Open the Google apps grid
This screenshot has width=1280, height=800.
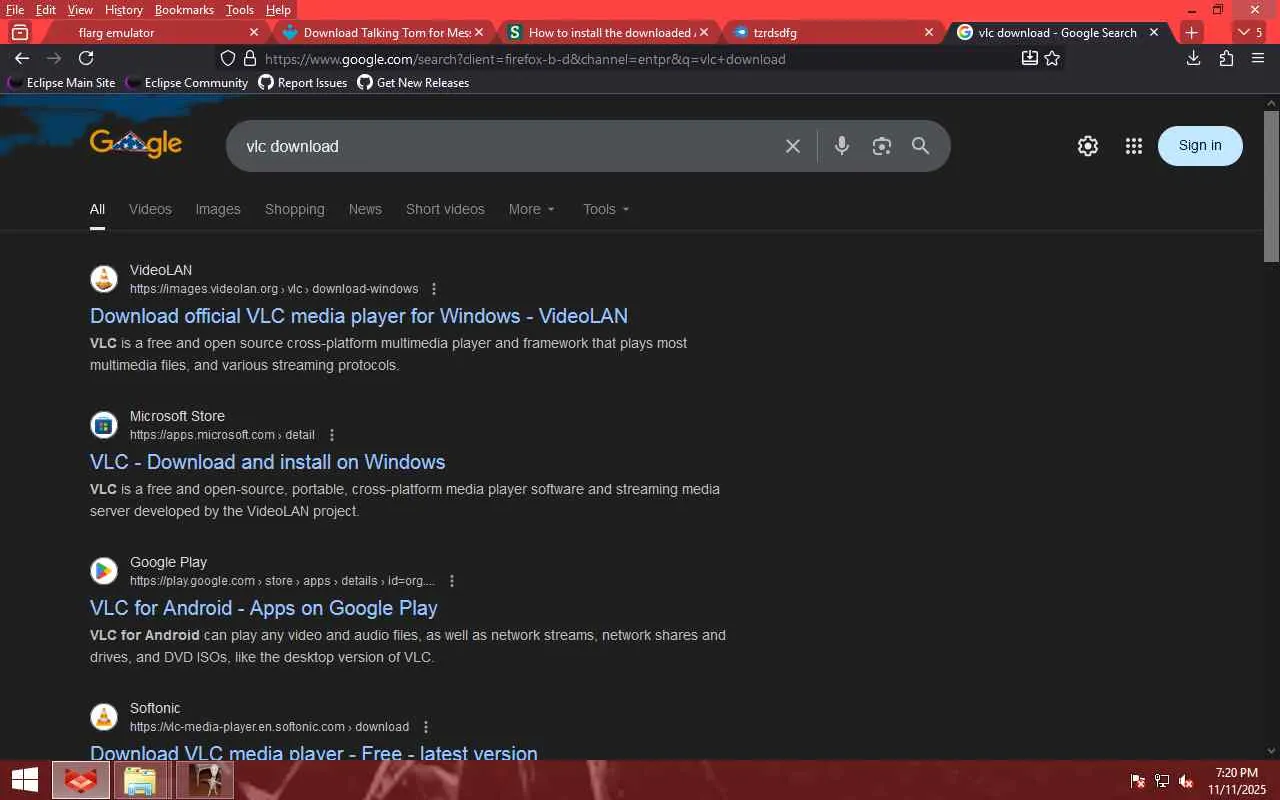[1133, 146]
